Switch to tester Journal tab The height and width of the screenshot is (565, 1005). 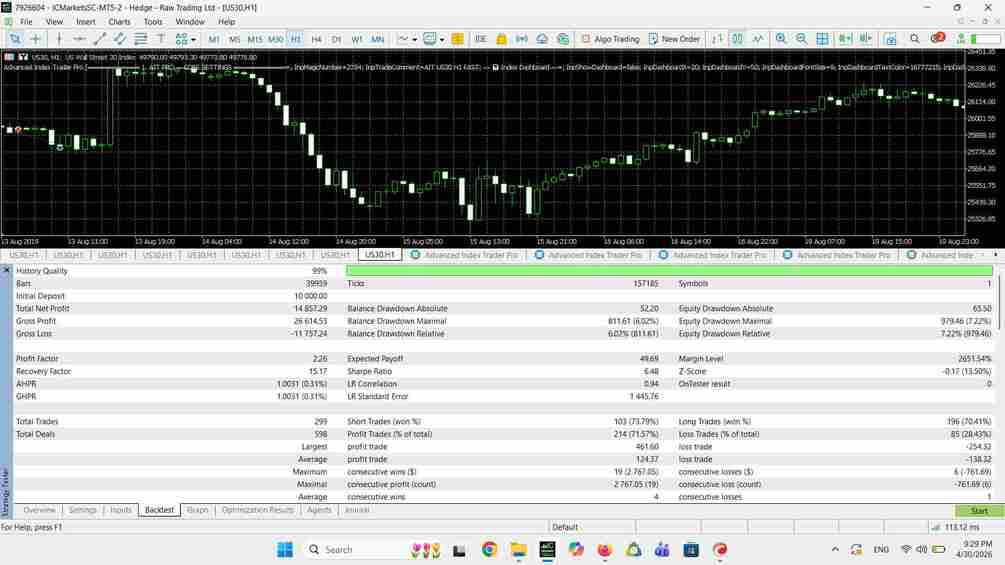(x=357, y=511)
